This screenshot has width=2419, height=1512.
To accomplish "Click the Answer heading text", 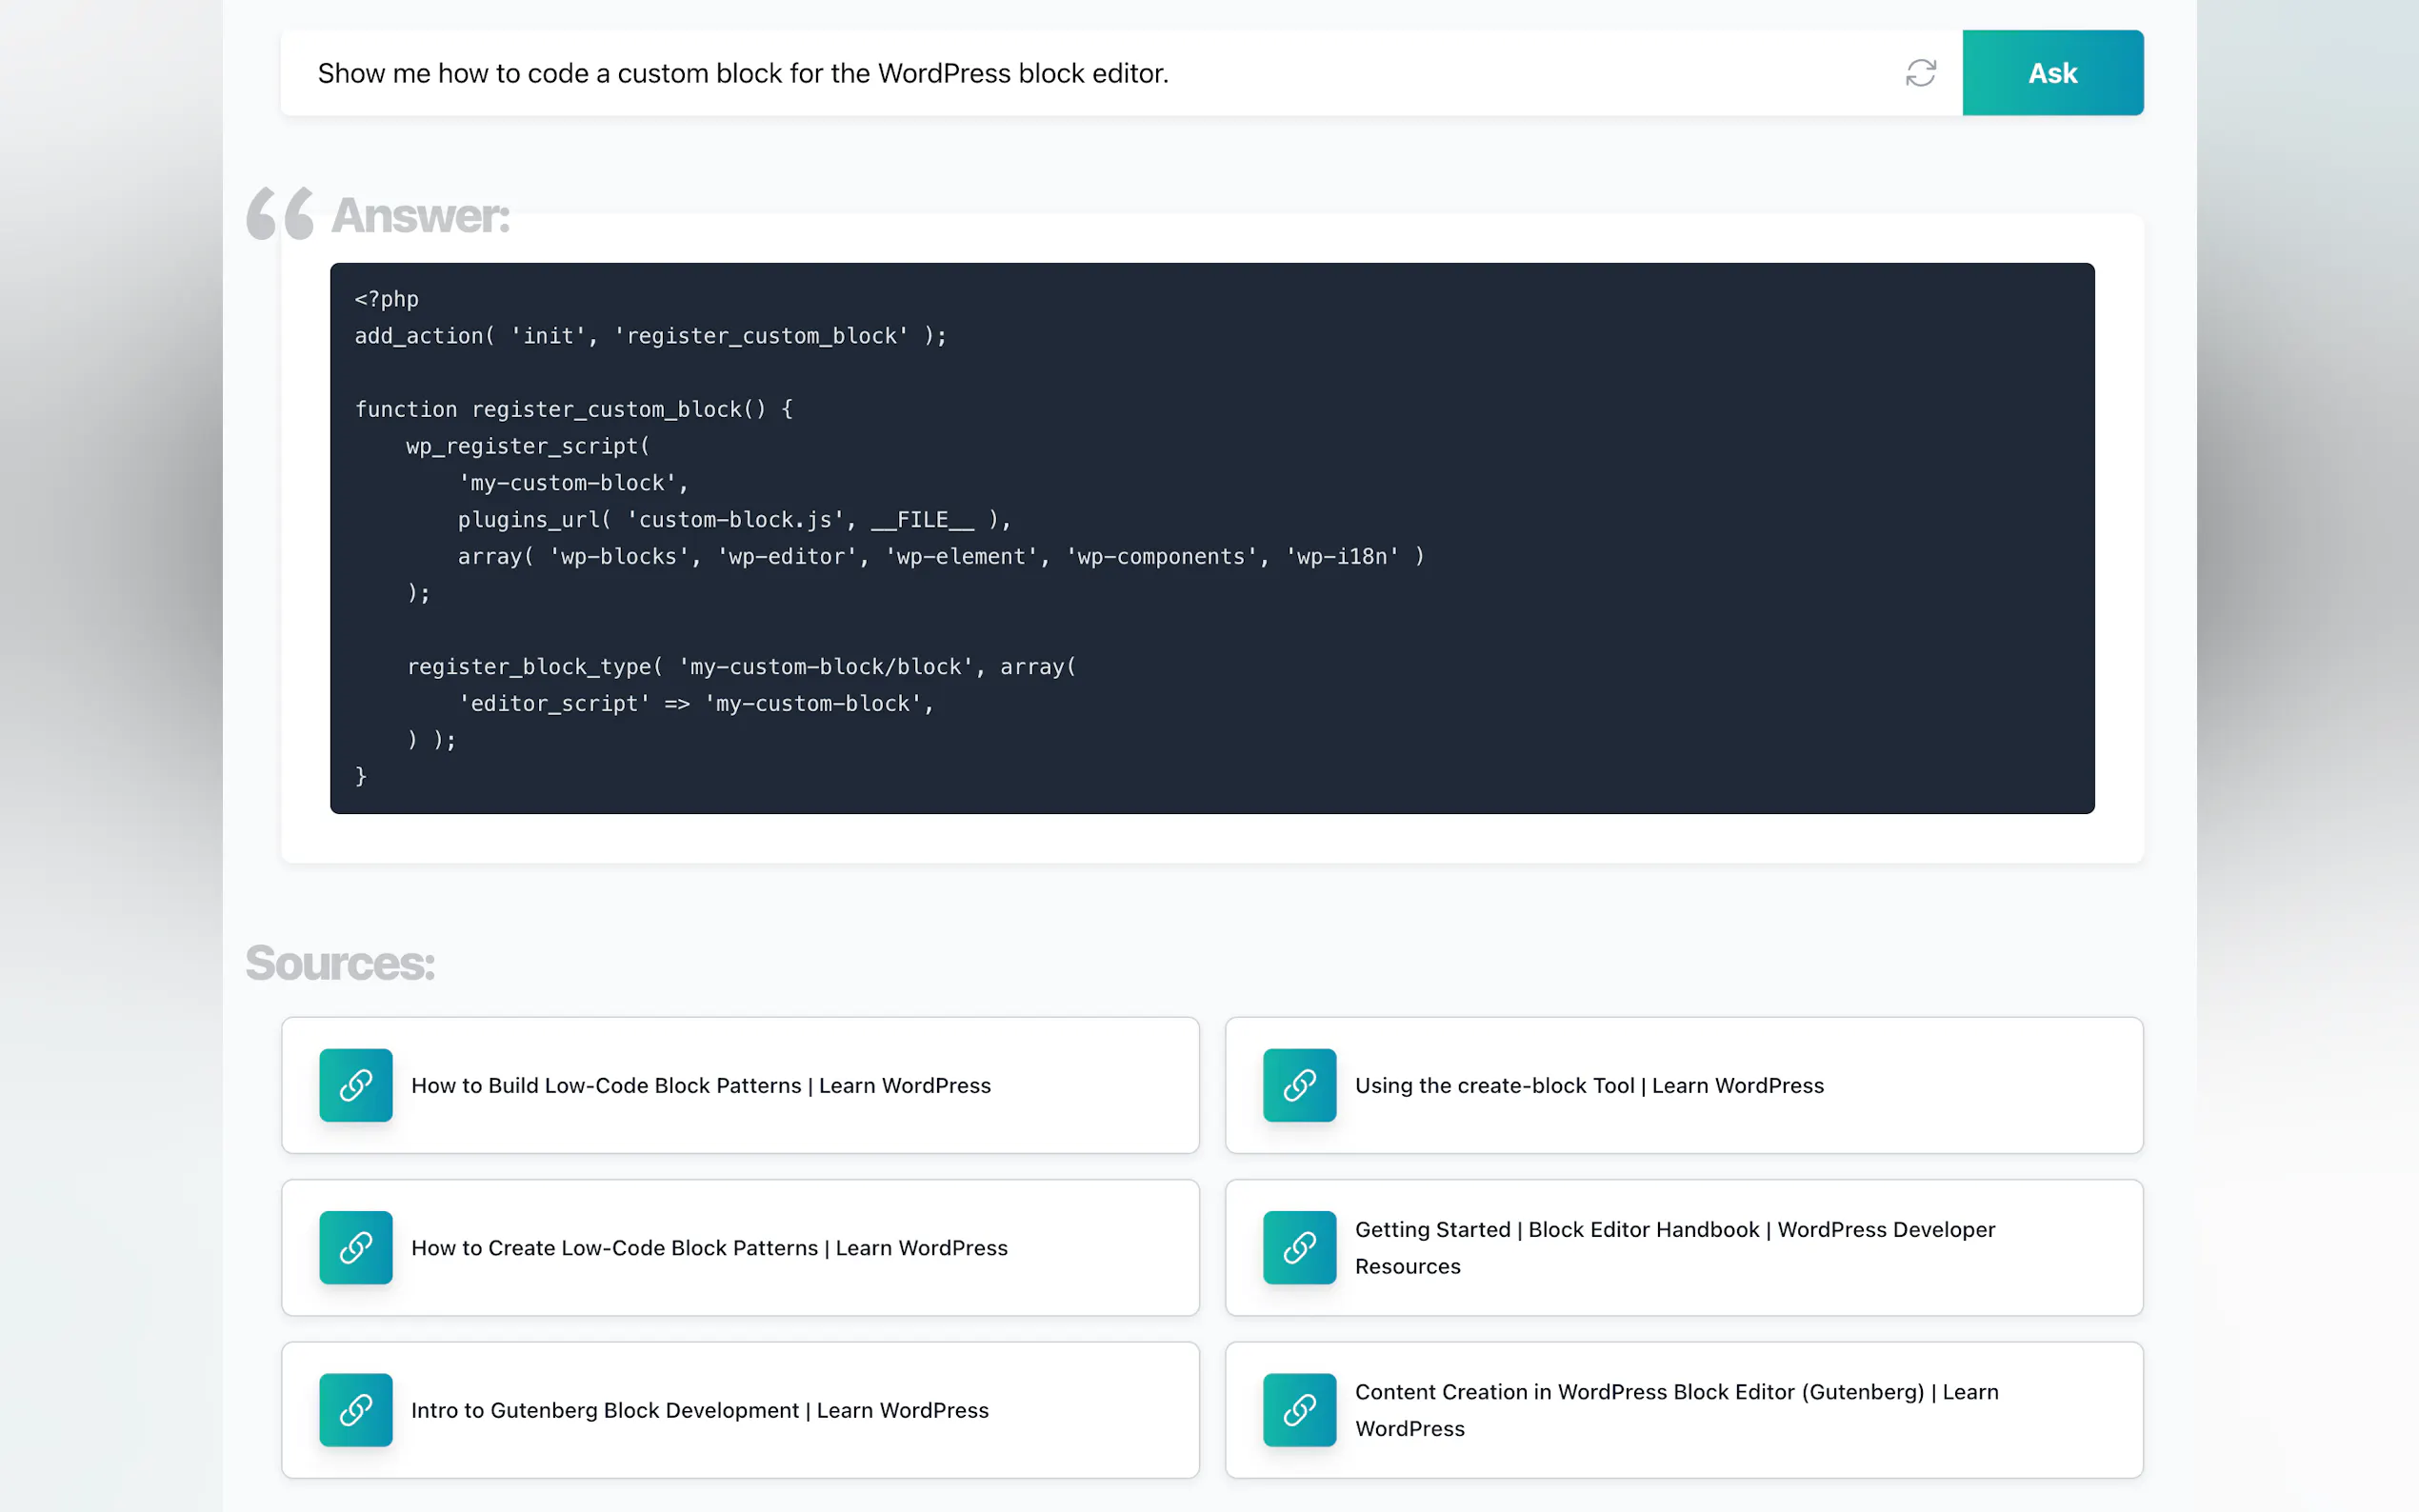I will 420,215.
